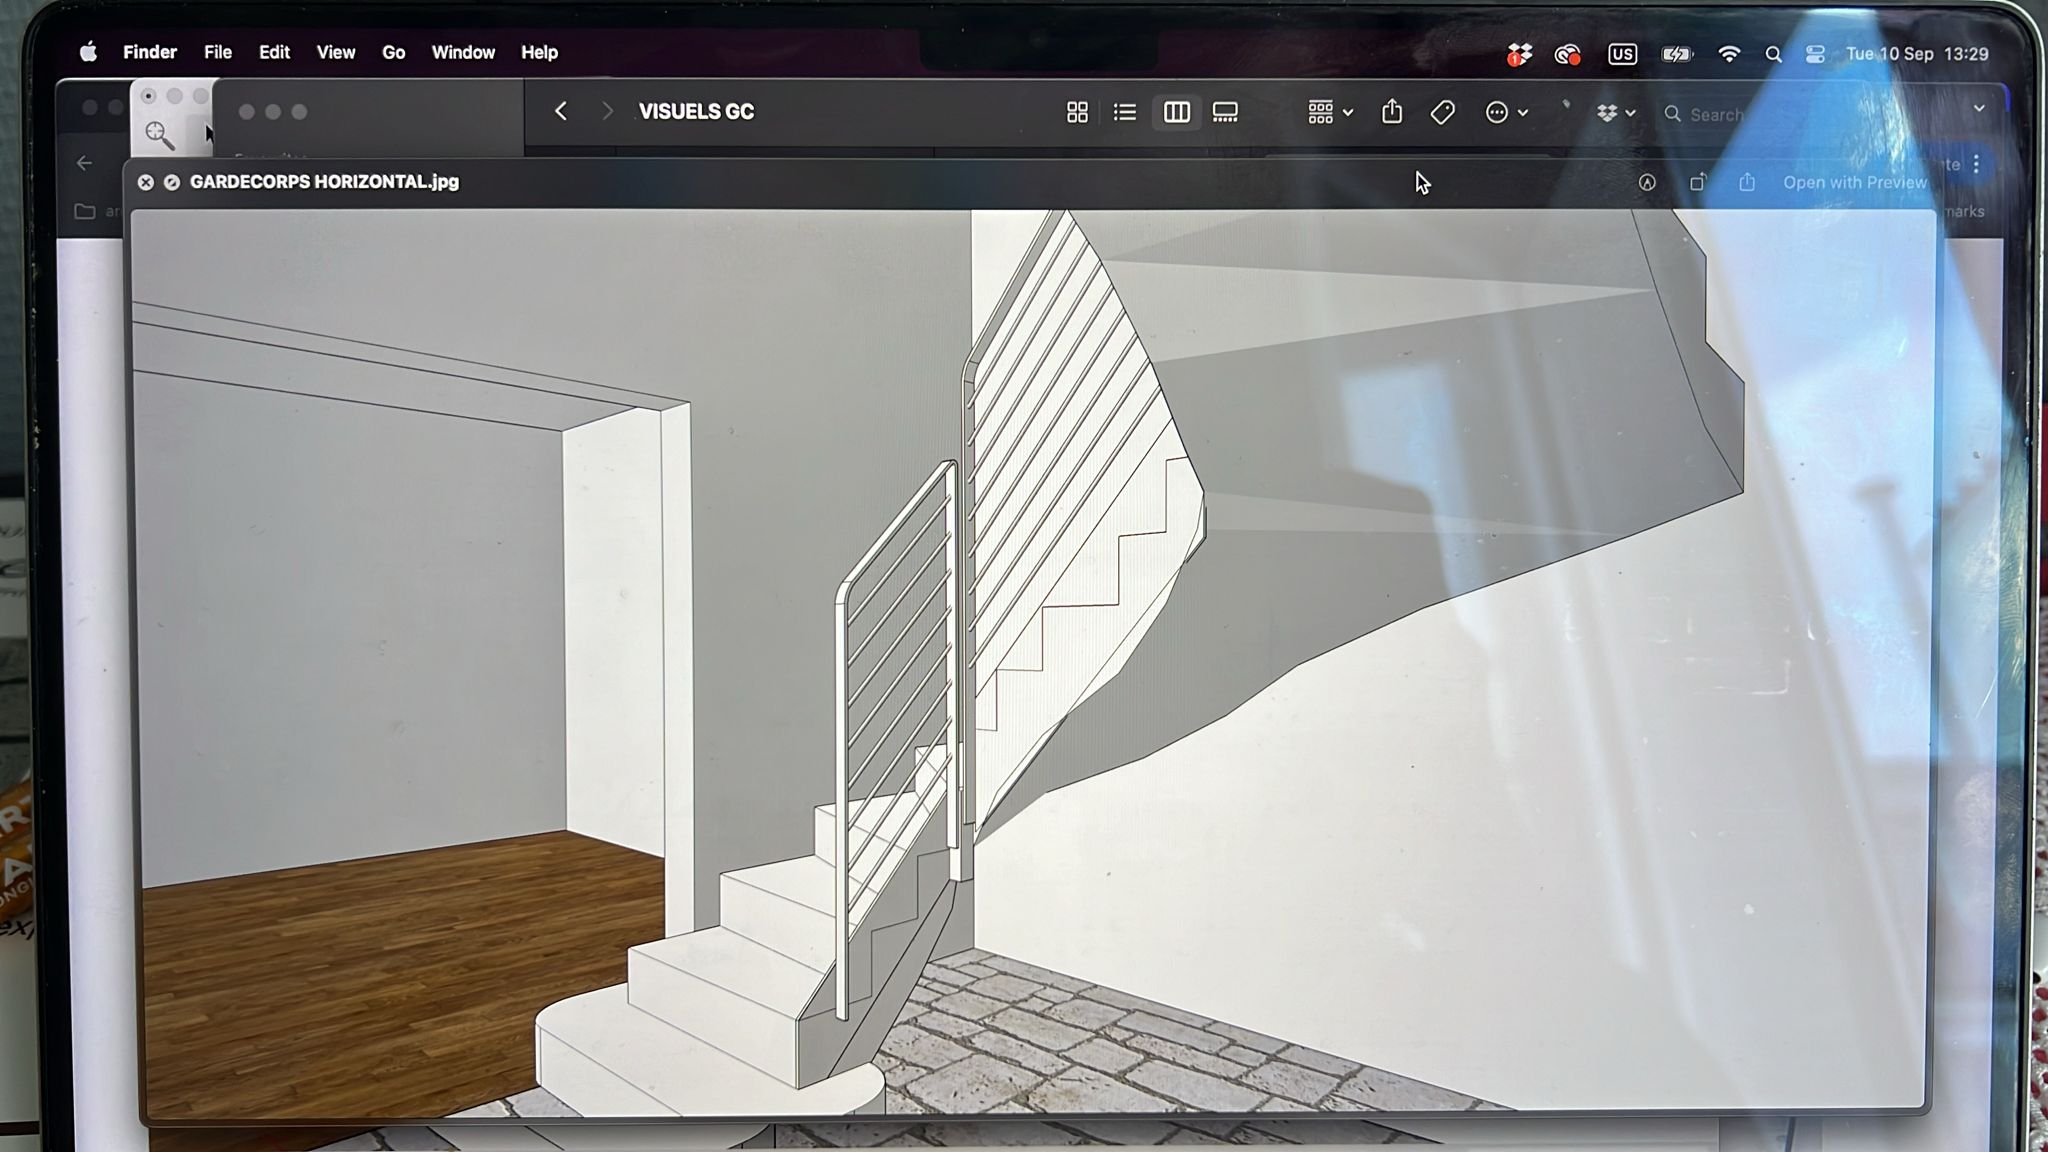Expand Quick Look to full screen

[x=172, y=182]
